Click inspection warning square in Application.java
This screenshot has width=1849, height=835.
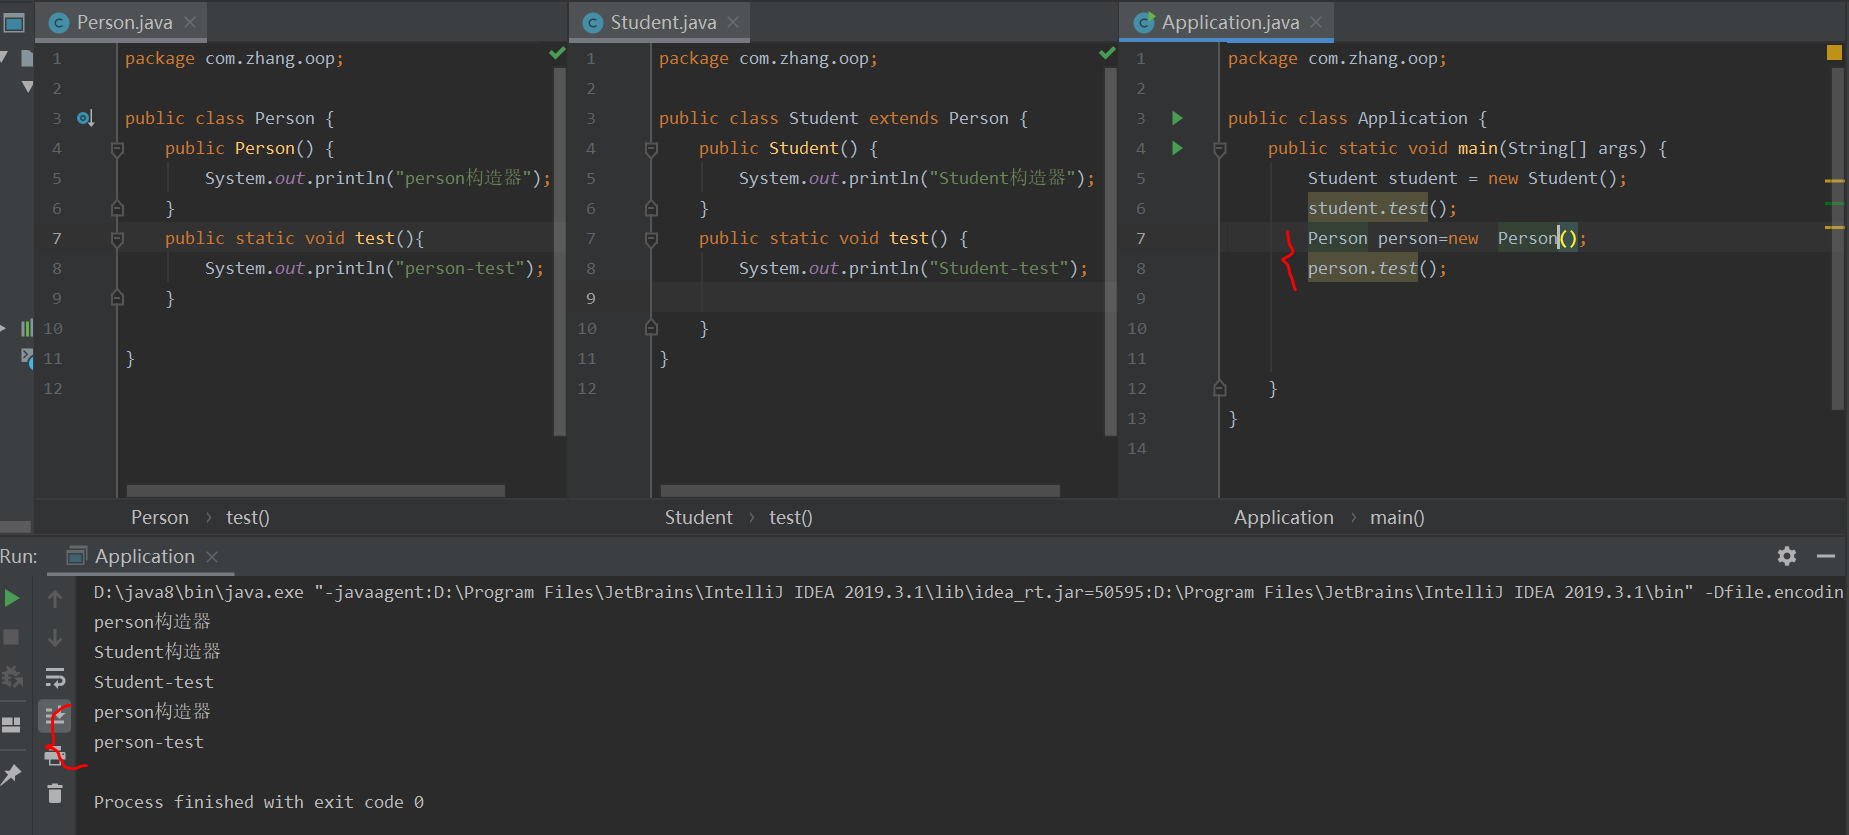pos(1834,52)
